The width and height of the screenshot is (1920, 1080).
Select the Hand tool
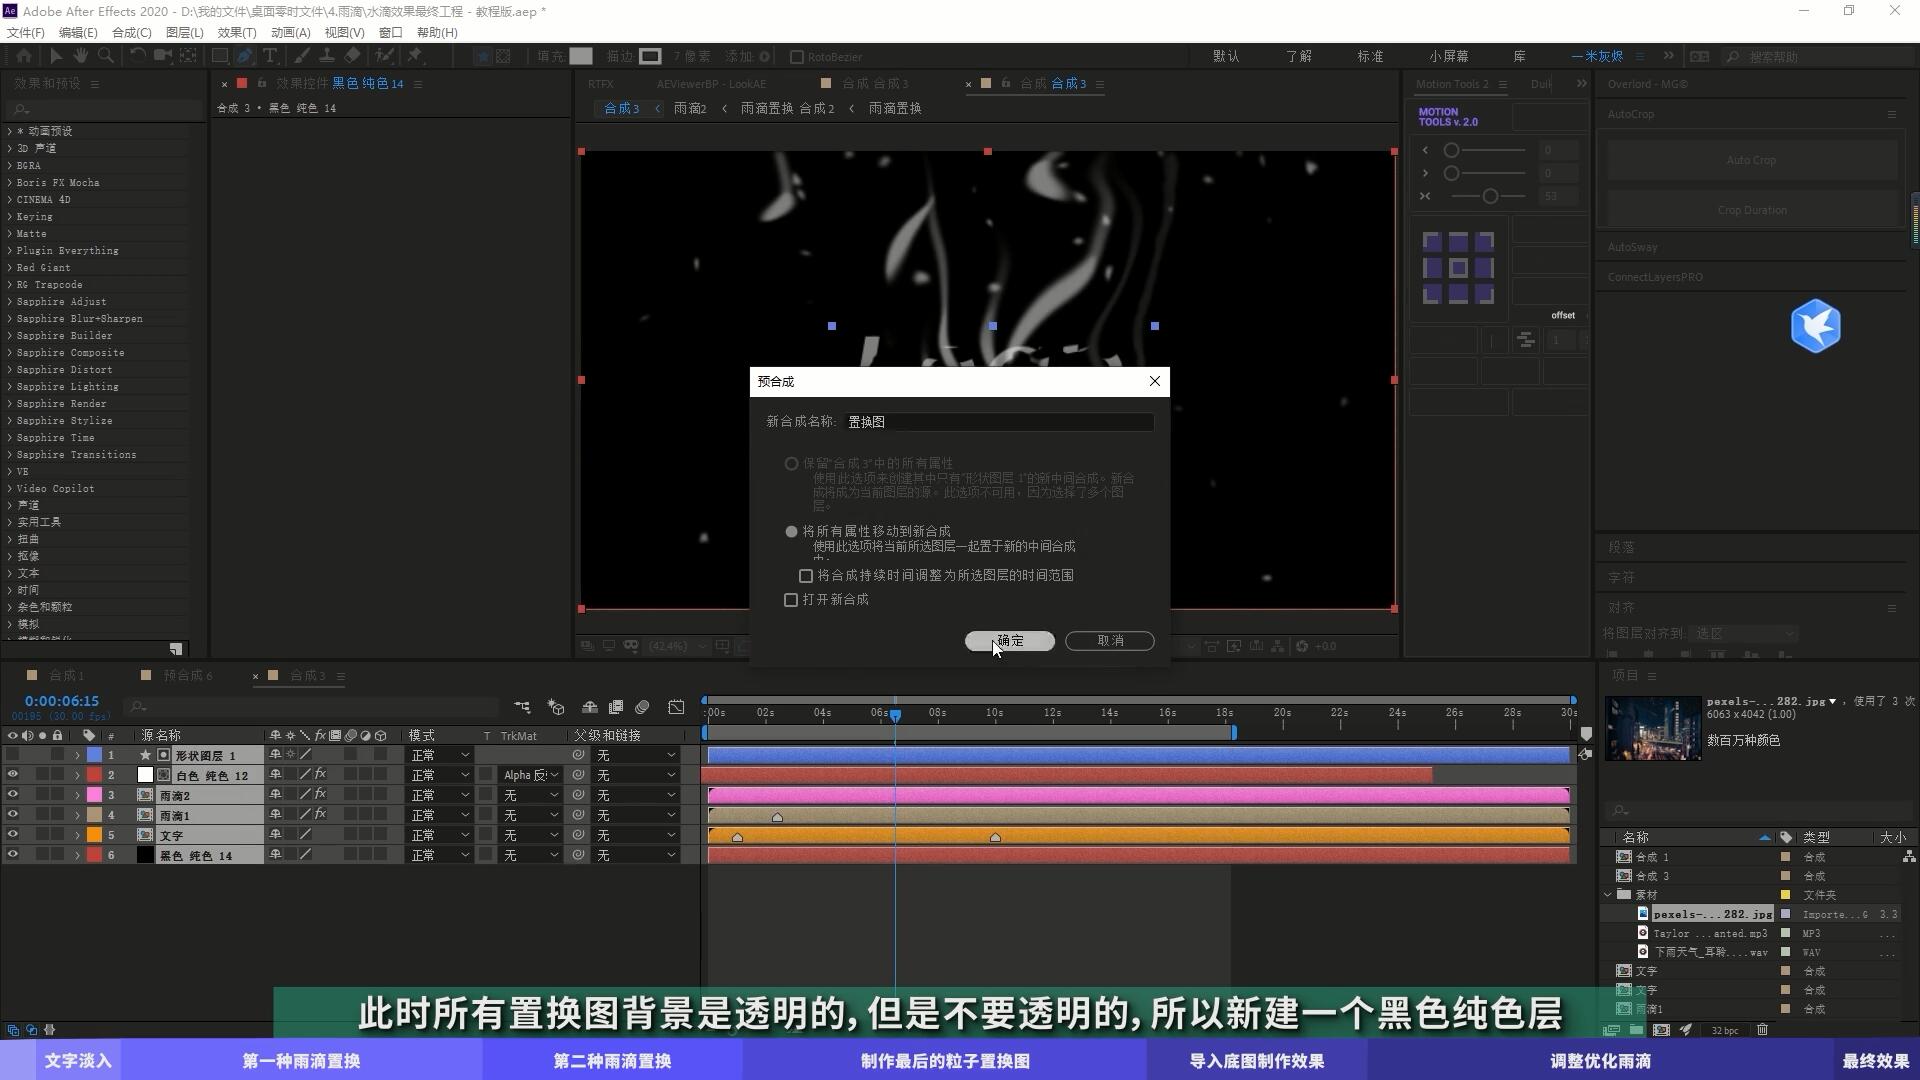(x=81, y=56)
